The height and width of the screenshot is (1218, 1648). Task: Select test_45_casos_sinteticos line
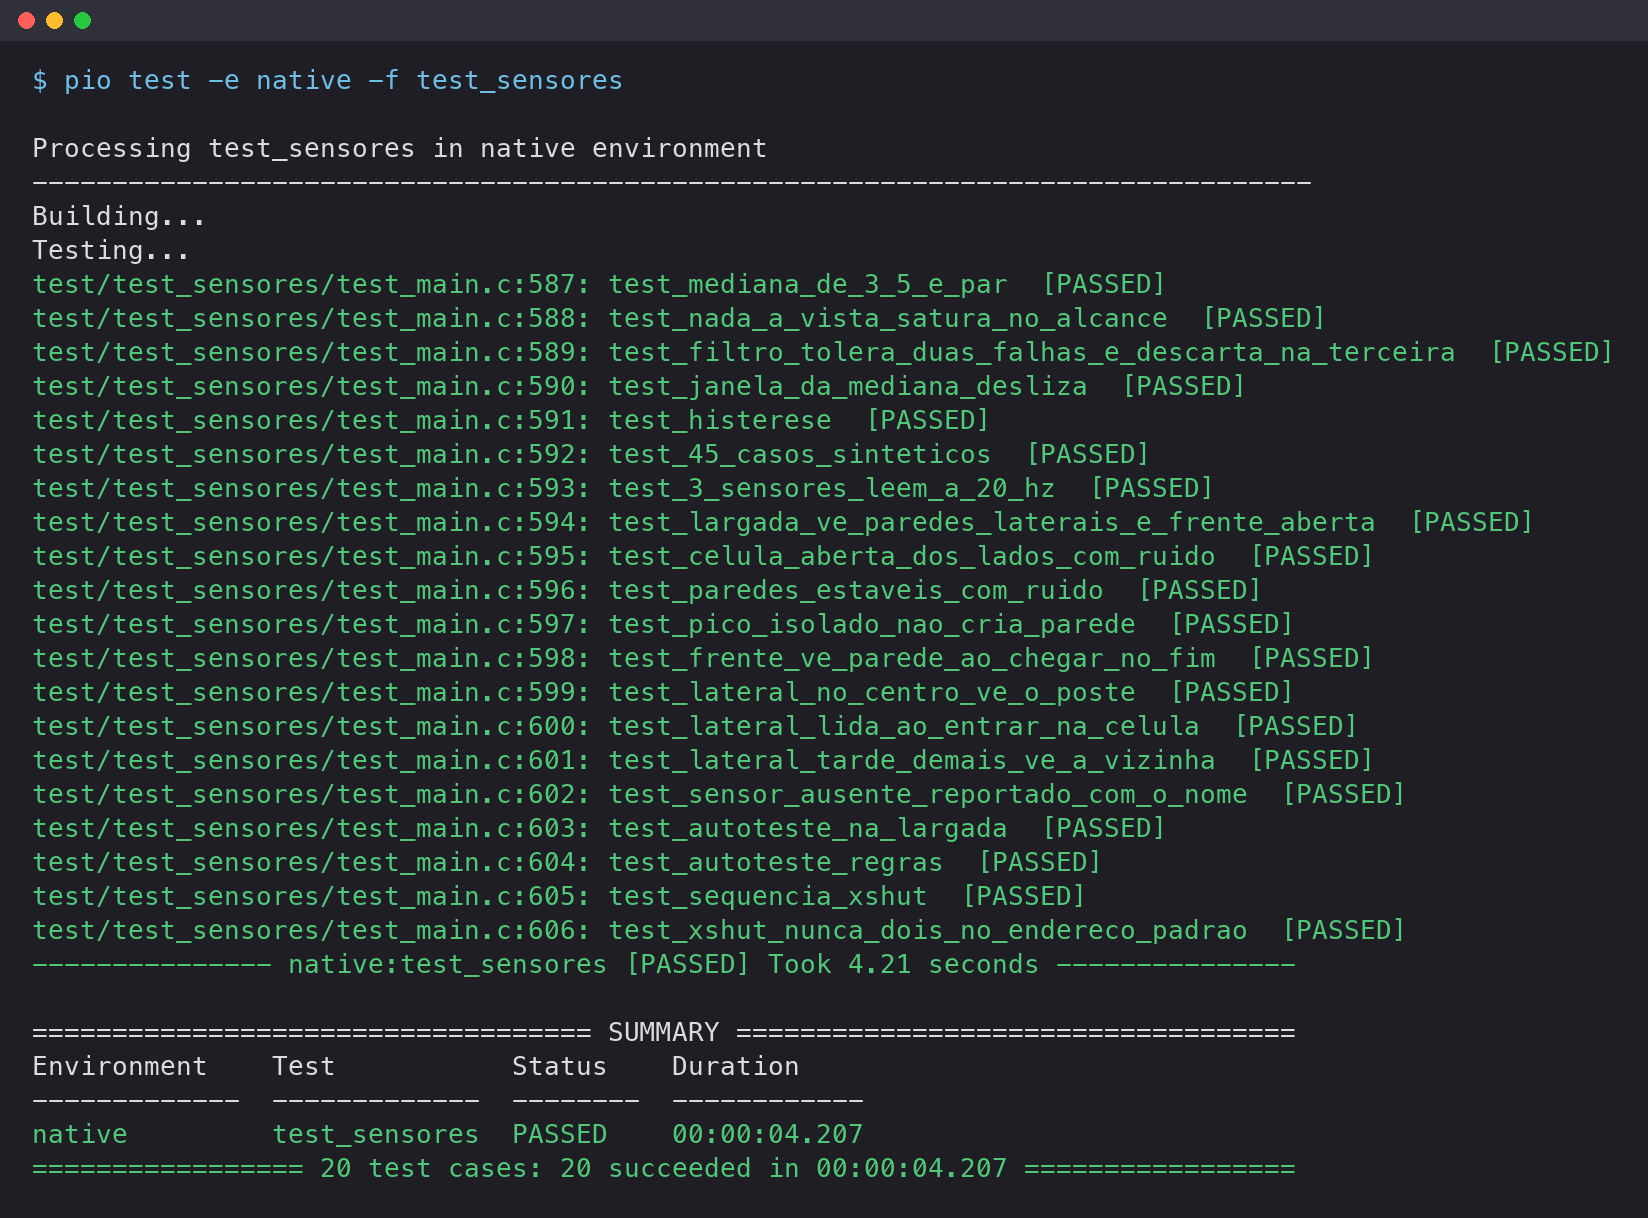(x=591, y=455)
